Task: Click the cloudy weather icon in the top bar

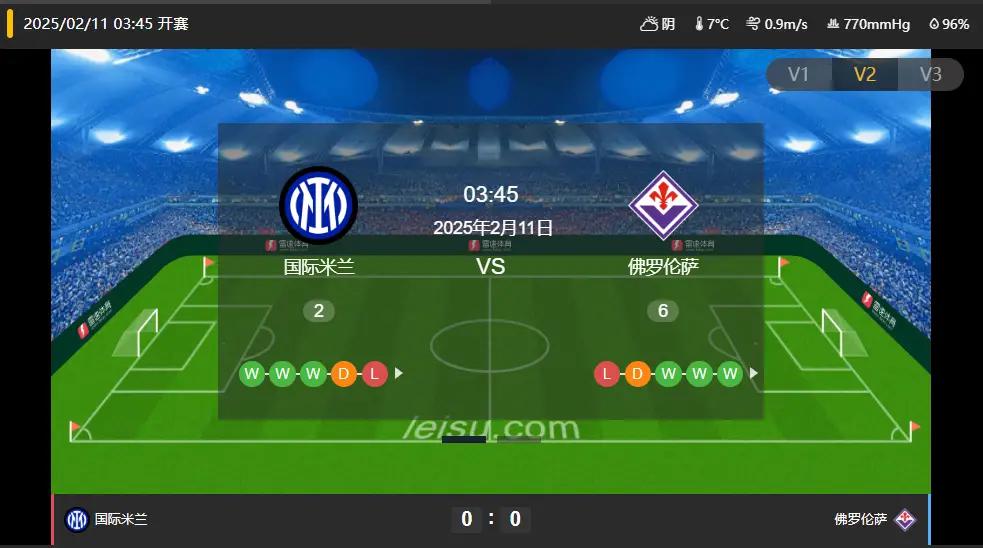Action: (649, 24)
